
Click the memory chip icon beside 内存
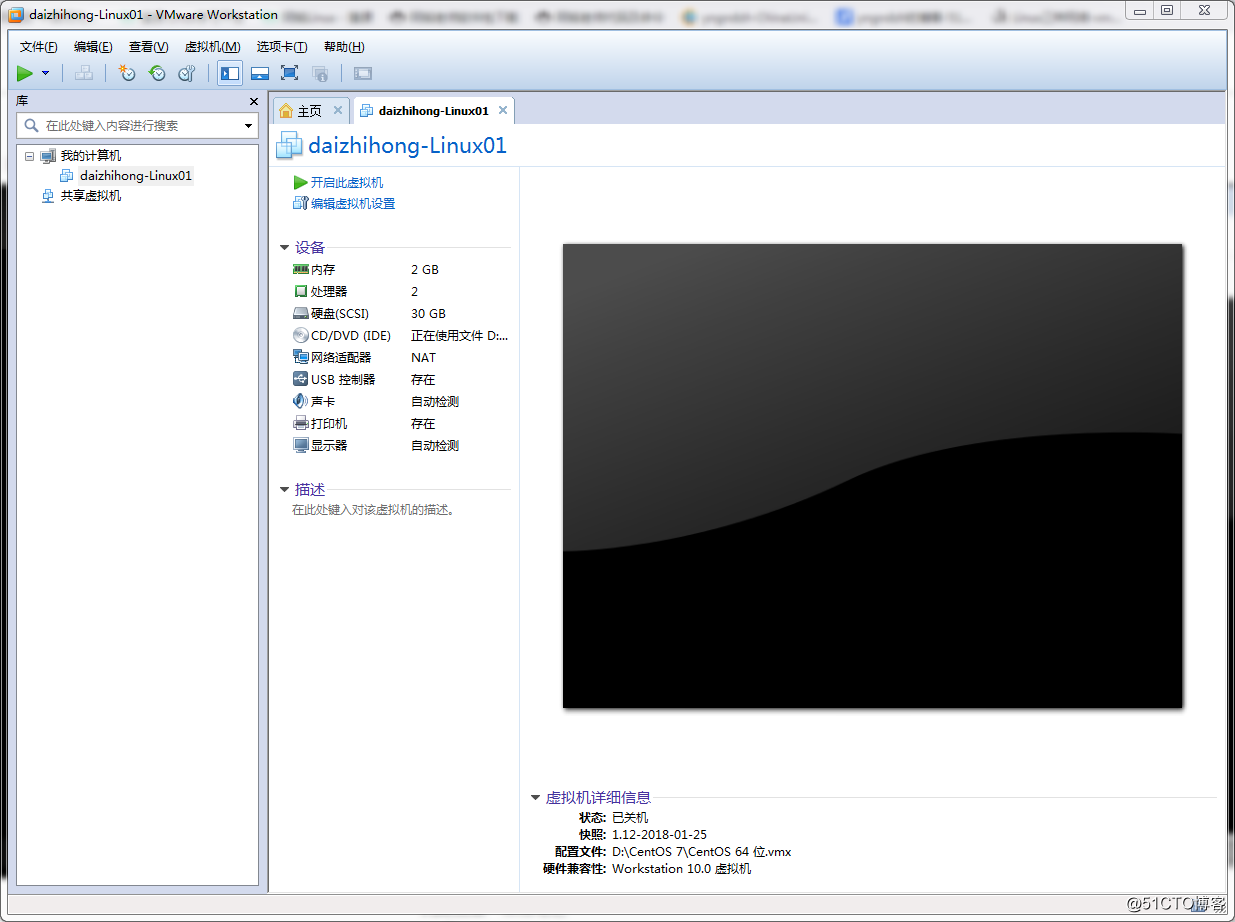coord(301,269)
